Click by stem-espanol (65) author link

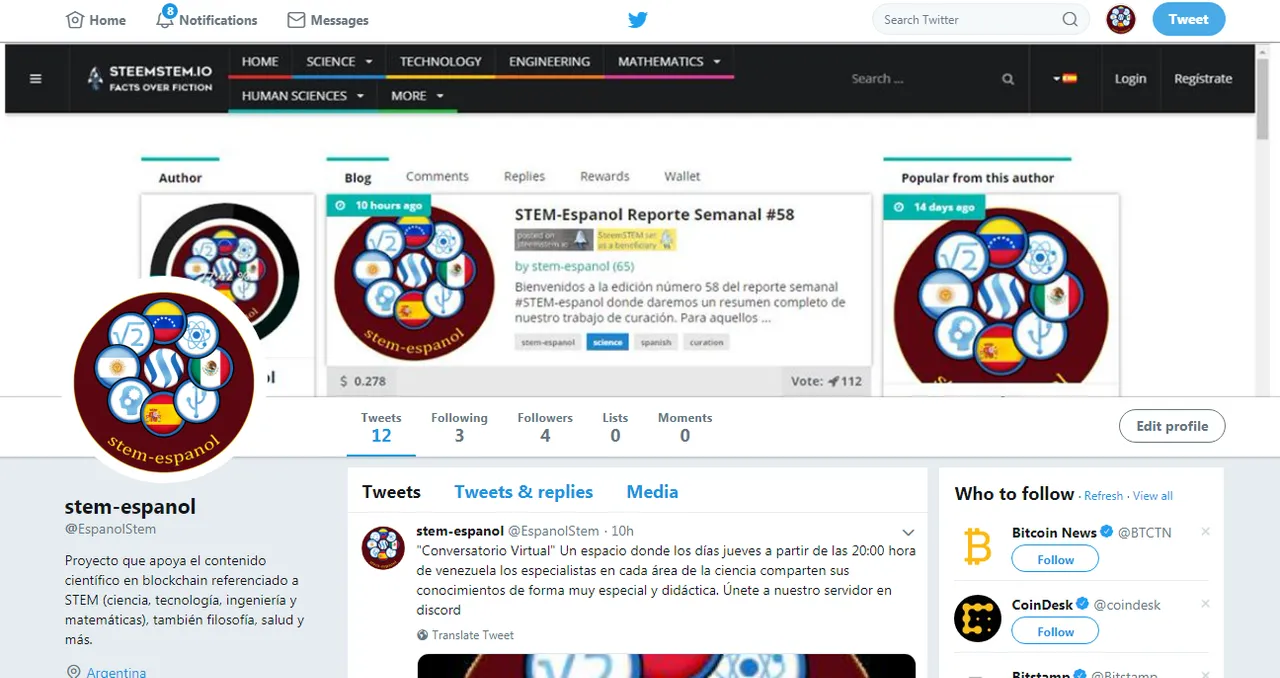tap(574, 266)
